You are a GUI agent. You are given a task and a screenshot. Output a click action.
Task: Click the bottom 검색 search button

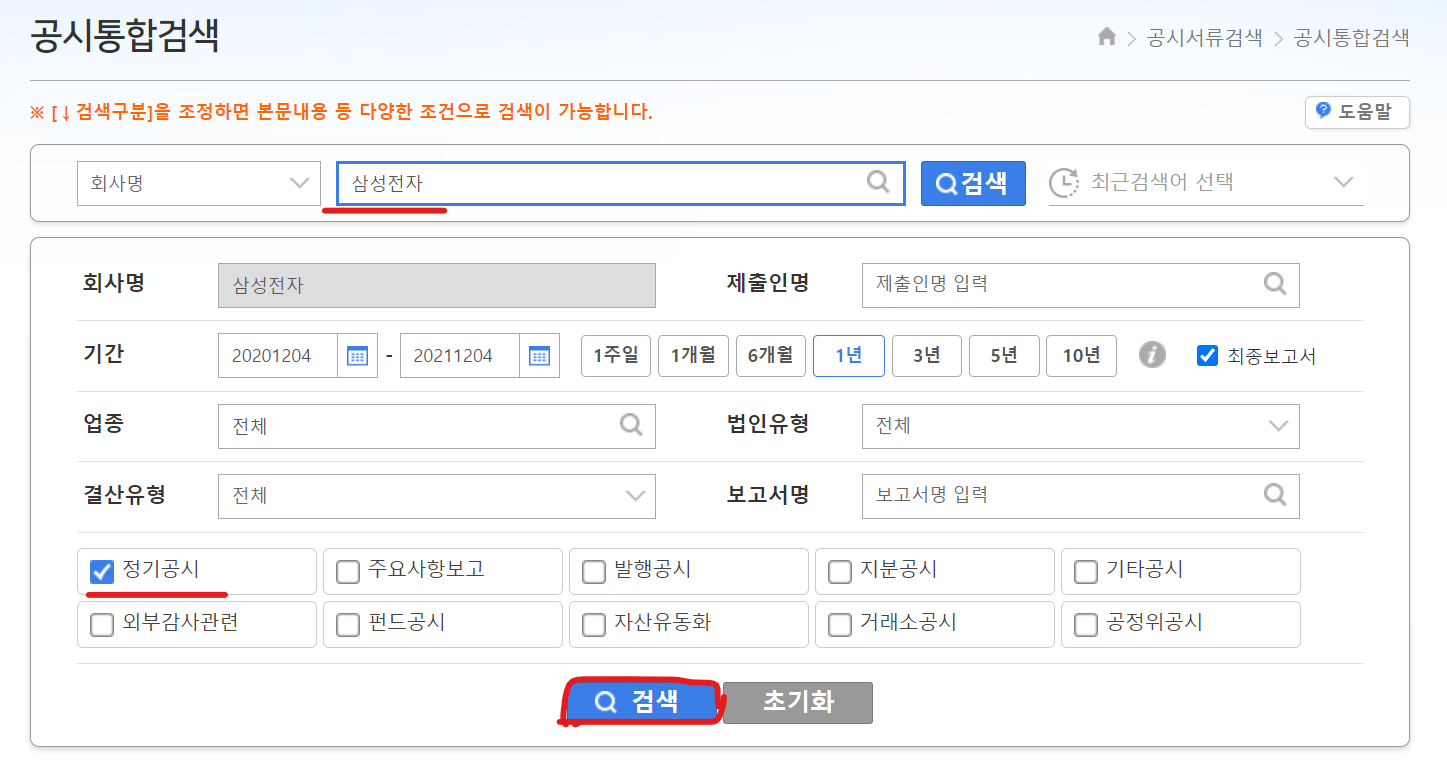click(642, 702)
